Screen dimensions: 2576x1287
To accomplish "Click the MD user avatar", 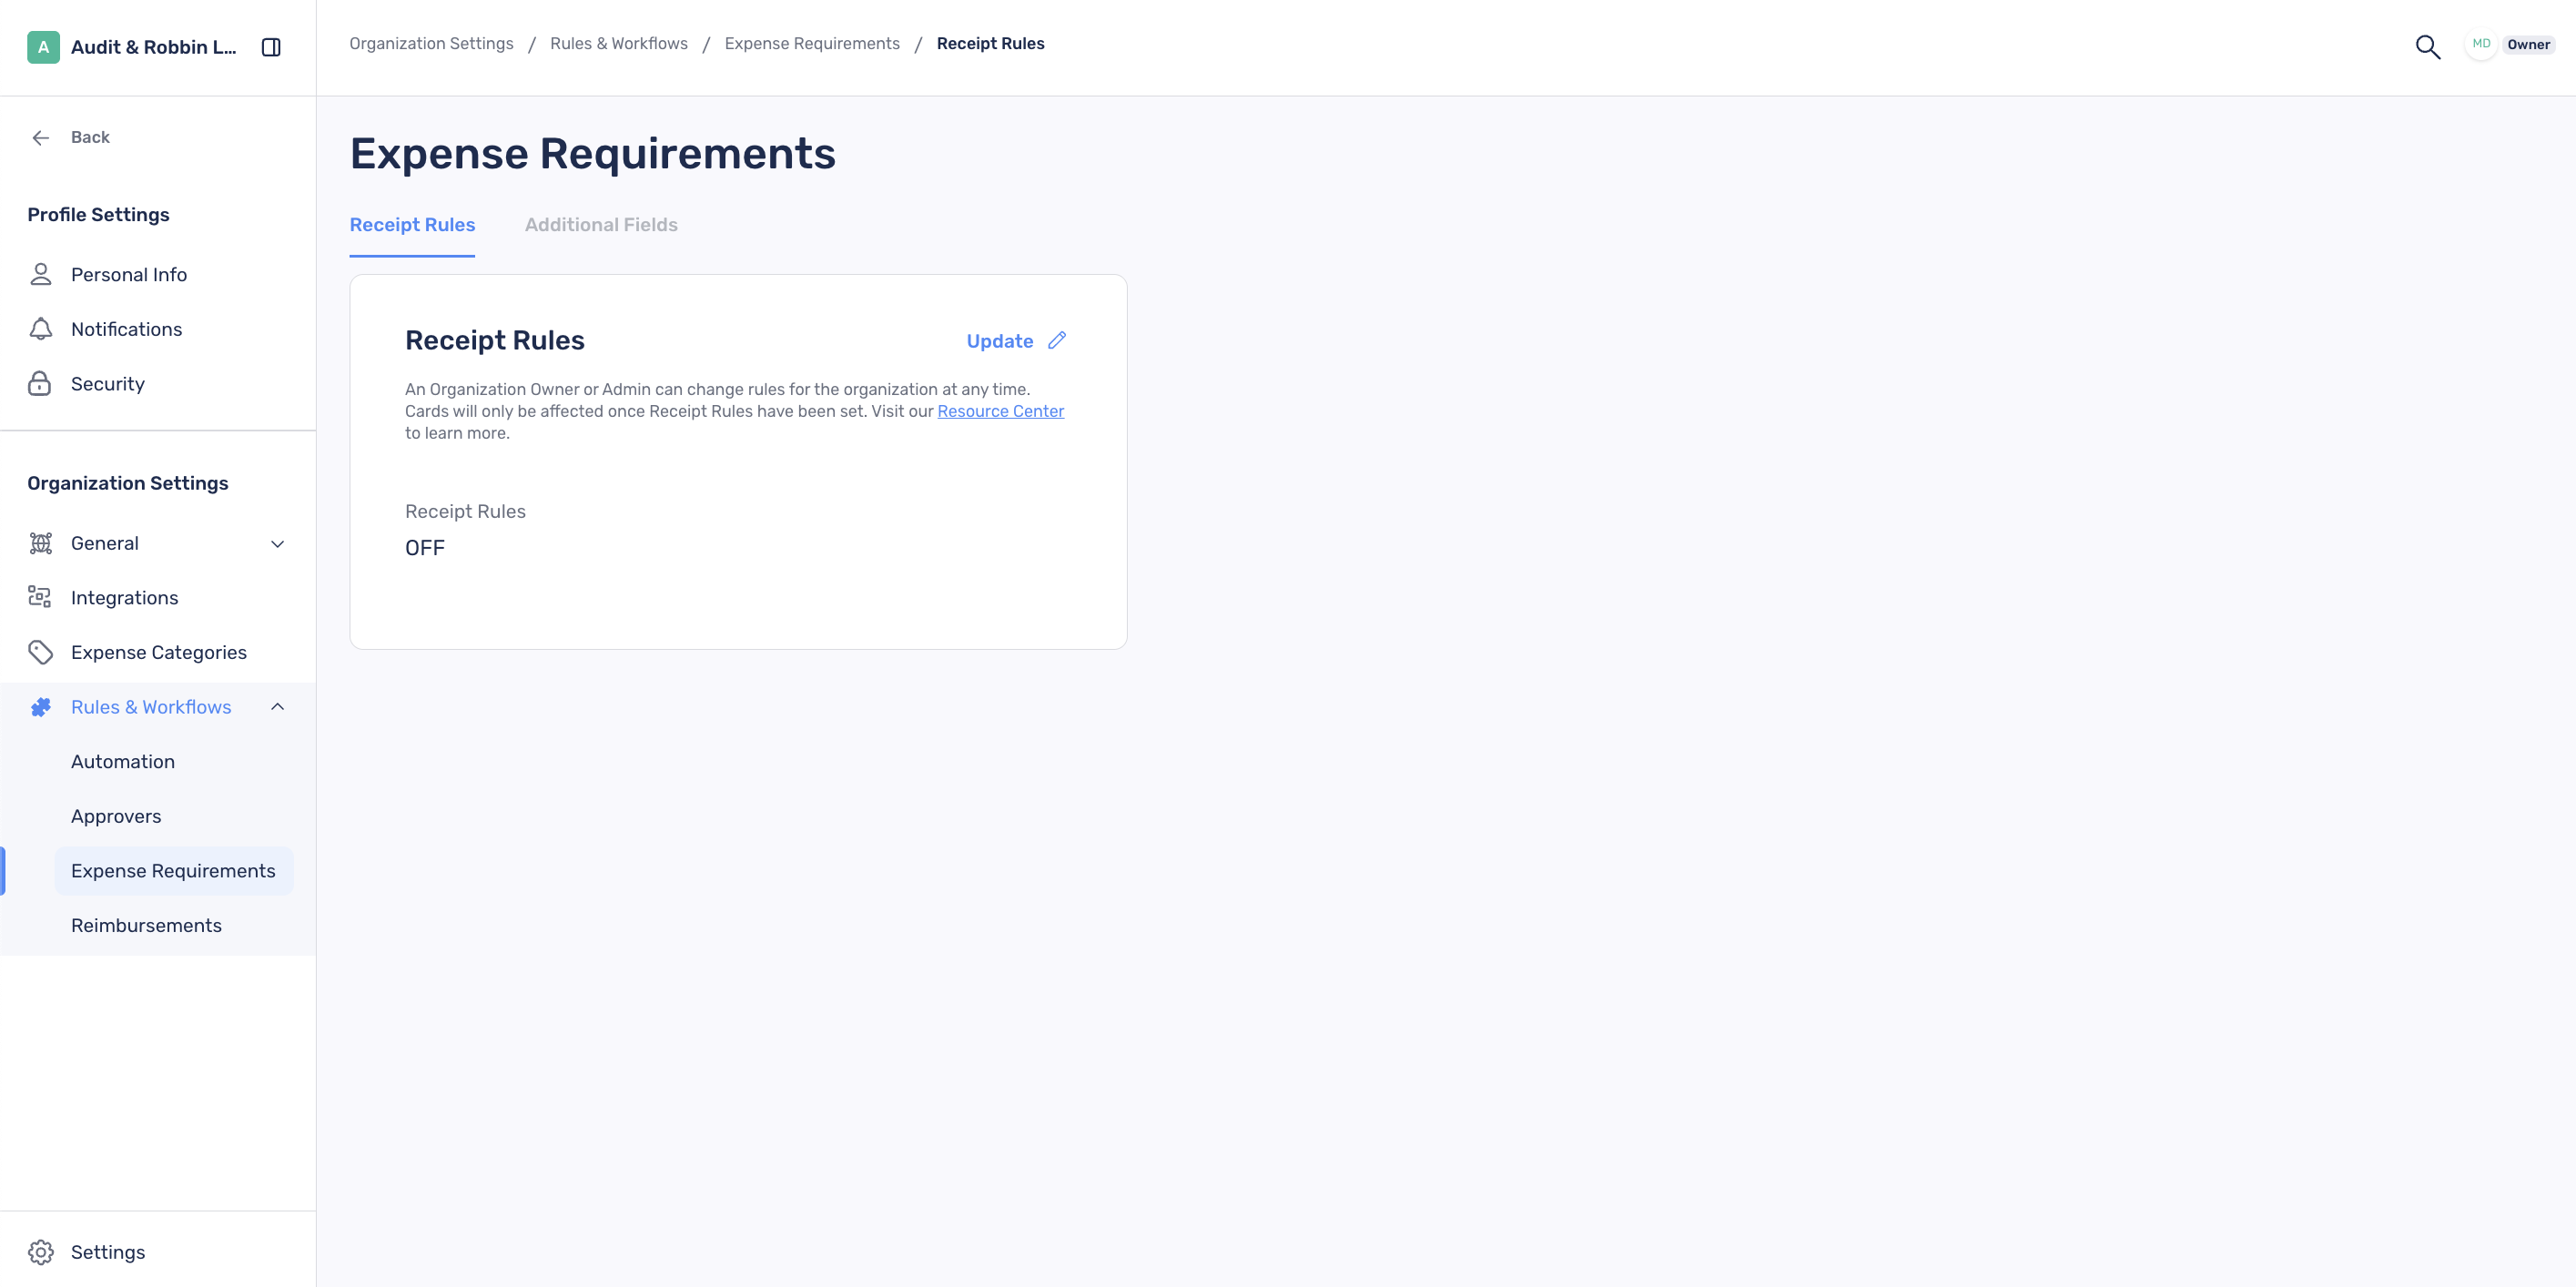I will point(2481,44).
